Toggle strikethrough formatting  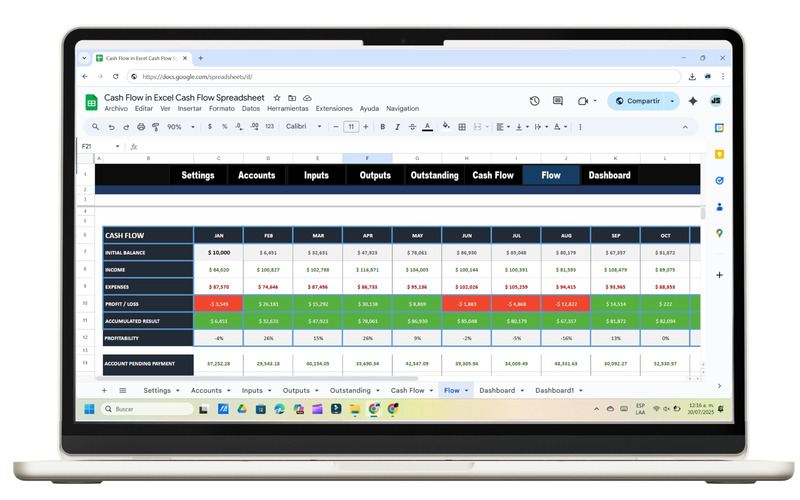[x=412, y=127]
